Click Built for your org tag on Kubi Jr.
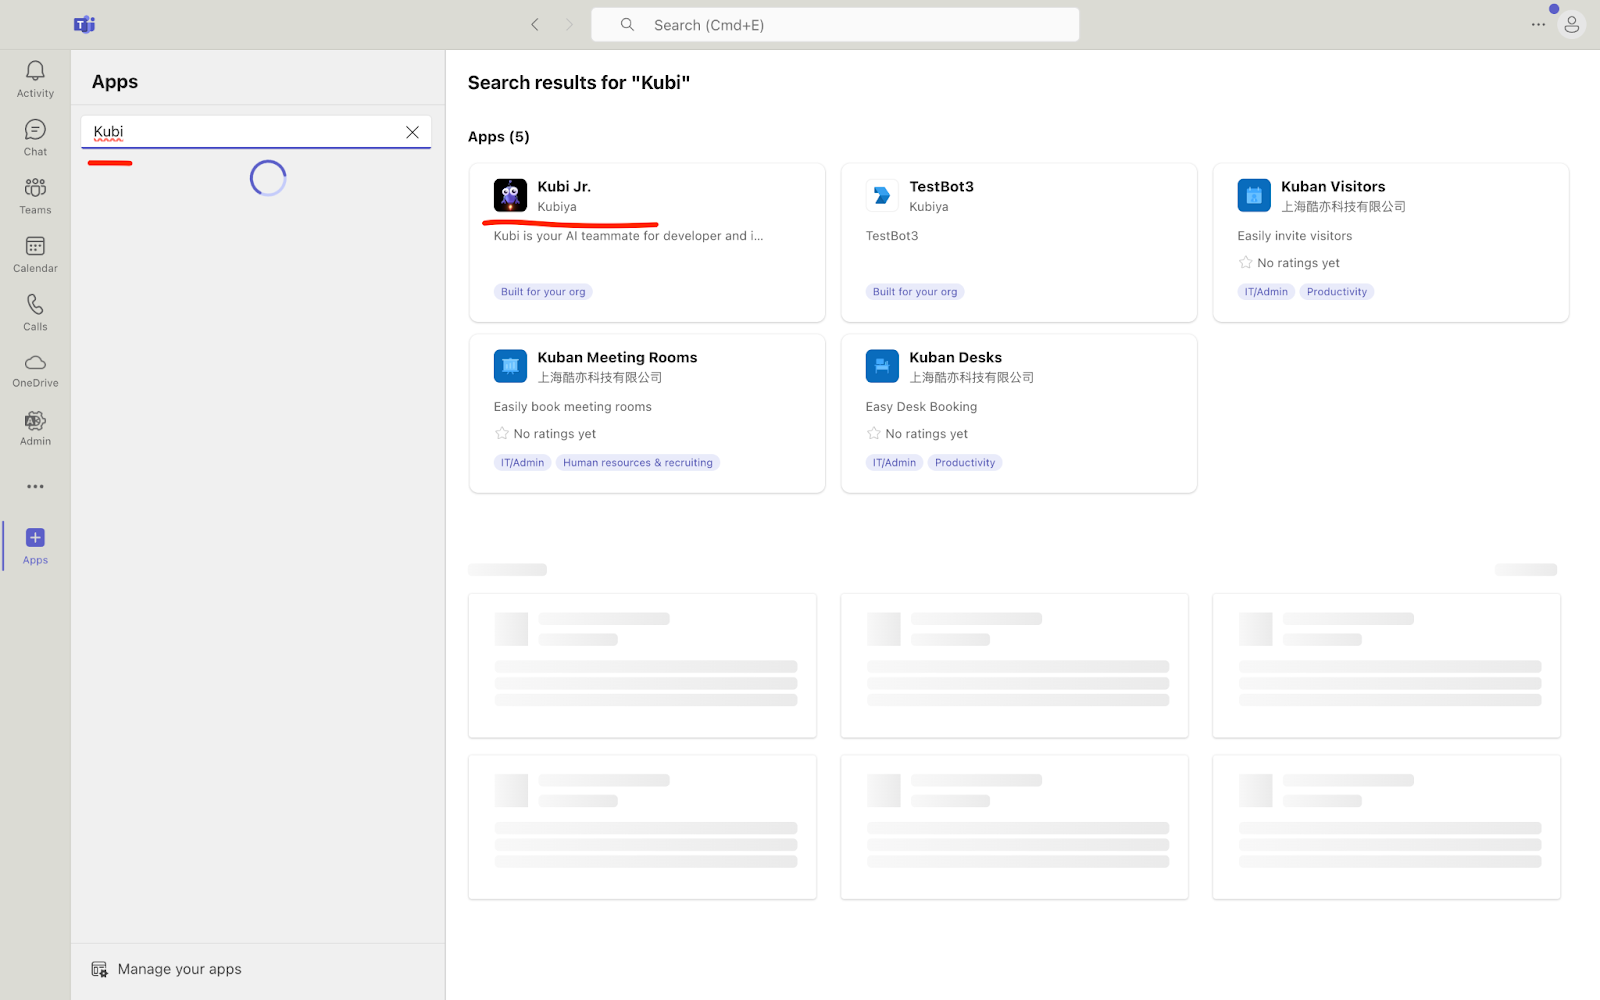 pyautogui.click(x=543, y=292)
